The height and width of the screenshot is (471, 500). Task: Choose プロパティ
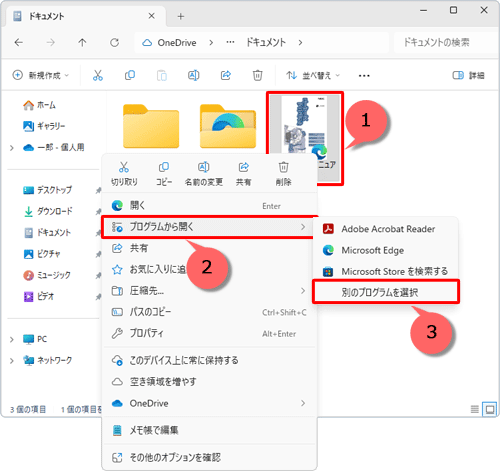click(209, 333)
